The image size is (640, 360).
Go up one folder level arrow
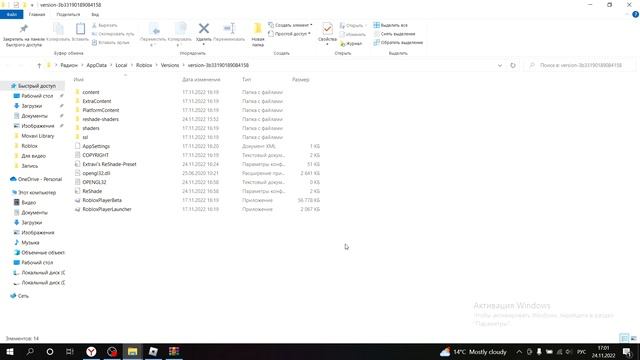pyautogui.click(x=39, y=65)
